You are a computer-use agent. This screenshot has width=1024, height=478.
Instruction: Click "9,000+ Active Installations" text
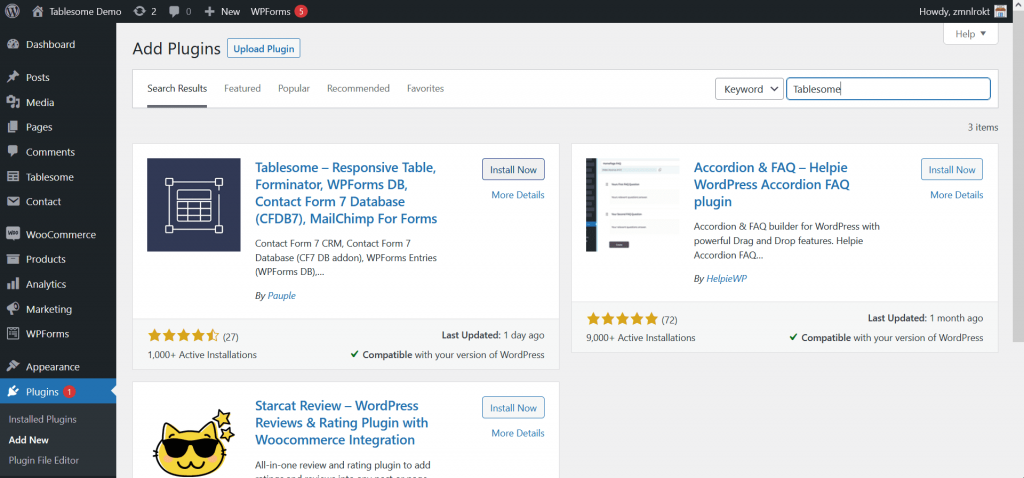641,338
